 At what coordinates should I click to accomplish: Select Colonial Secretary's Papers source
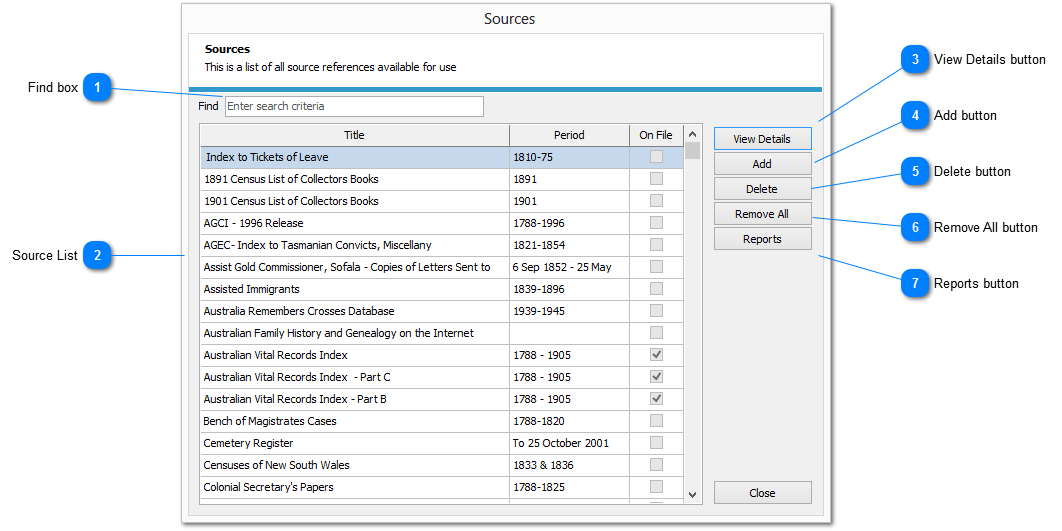269,487
